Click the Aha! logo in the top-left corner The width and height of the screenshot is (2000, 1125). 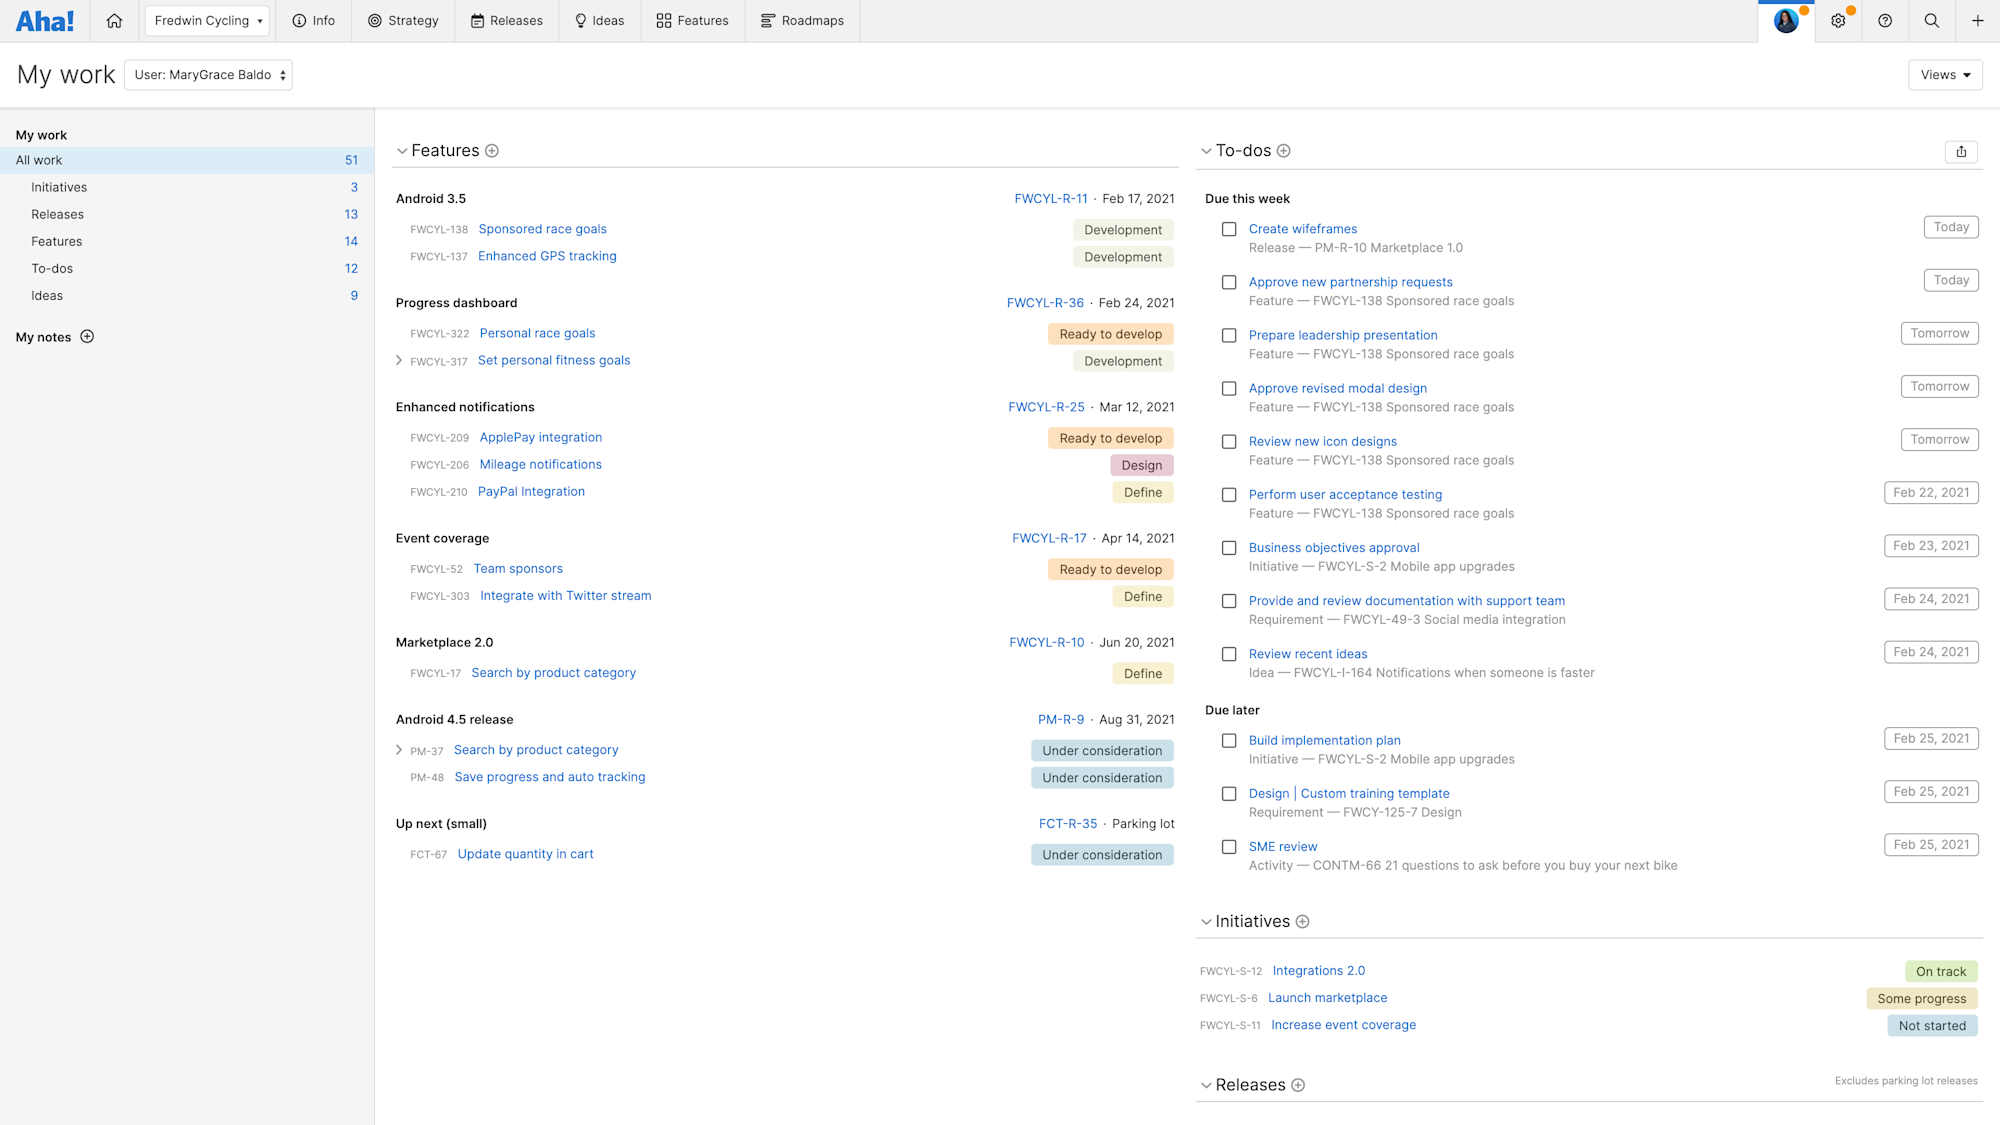pos(45,20)
